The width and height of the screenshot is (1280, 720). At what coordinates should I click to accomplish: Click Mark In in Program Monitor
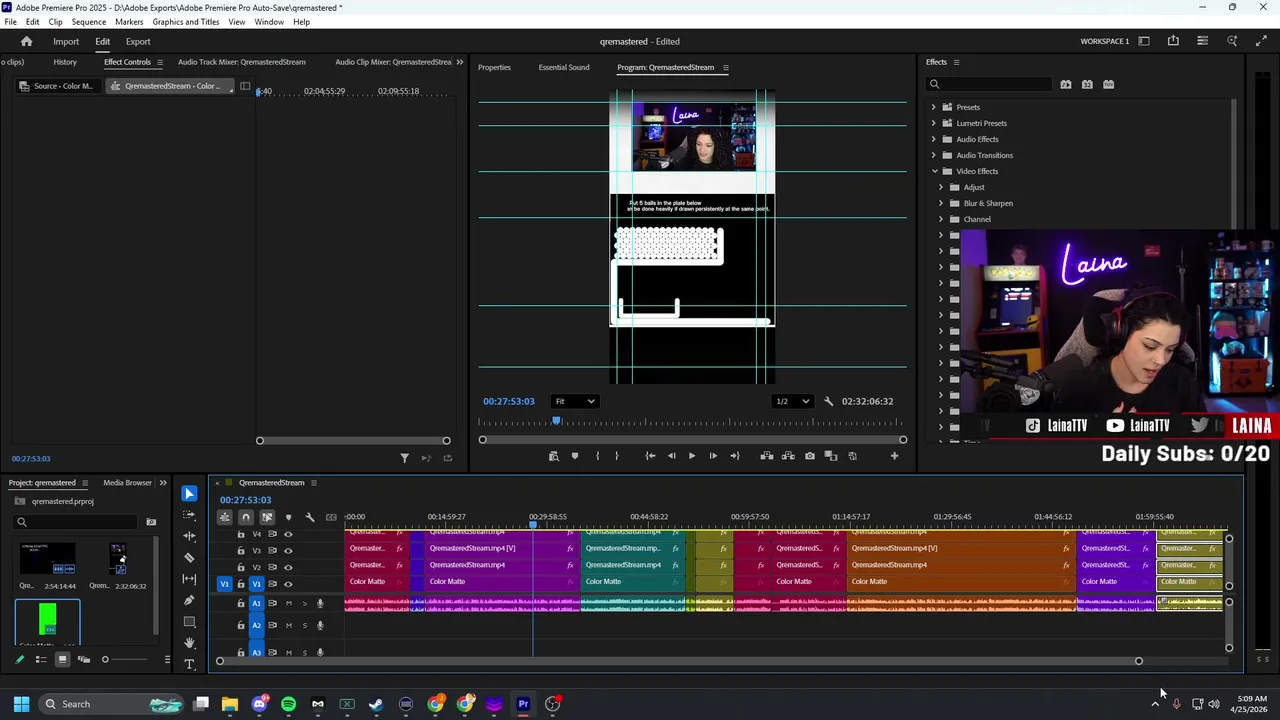click(597, 456)
